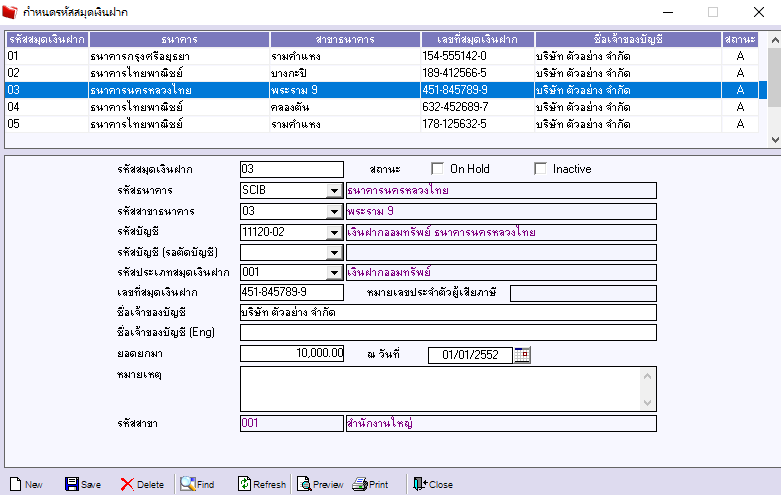Open the account code dropdown showing 11120-02
The width and height of the screenshot is (781, 495).
tap(334, 233)
